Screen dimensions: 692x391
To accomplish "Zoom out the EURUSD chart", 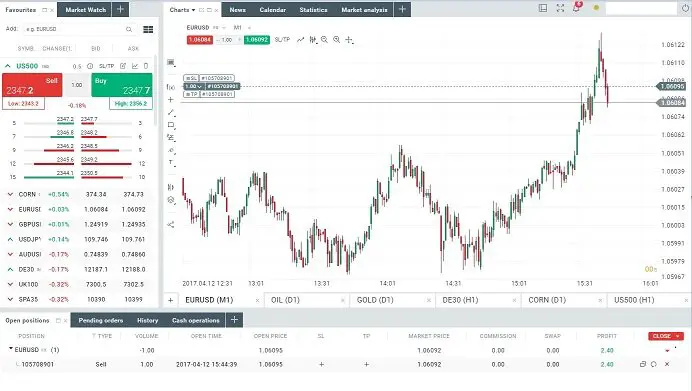I will click(324, 40).
